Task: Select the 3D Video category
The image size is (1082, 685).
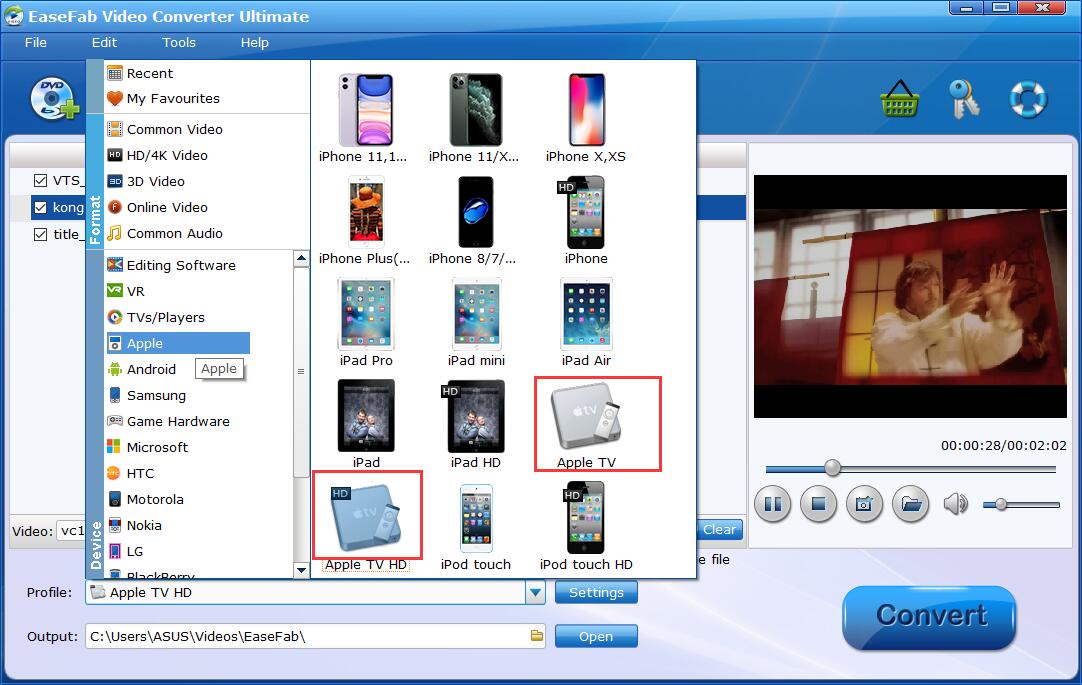Action: (x=146, y=181)
